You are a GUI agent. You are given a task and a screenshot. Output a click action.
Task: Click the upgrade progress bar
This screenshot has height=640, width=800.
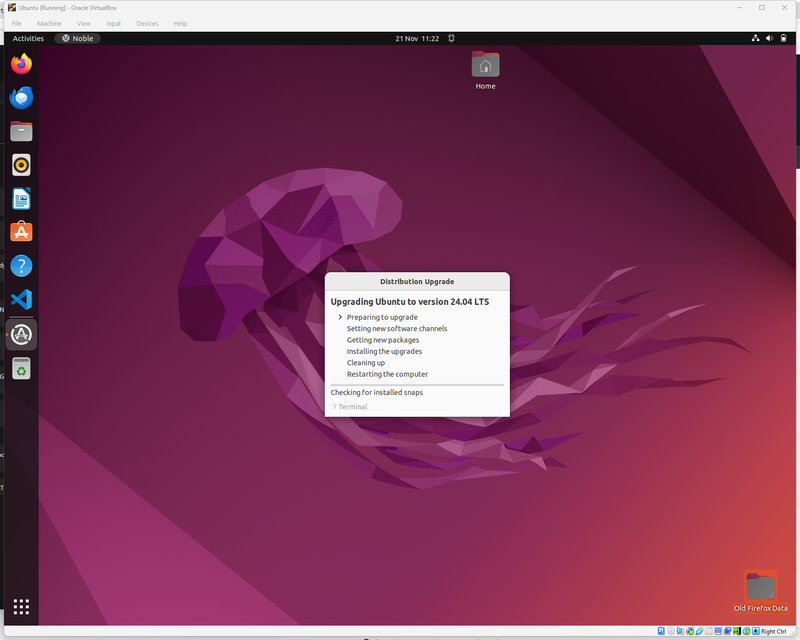point(417,384)
